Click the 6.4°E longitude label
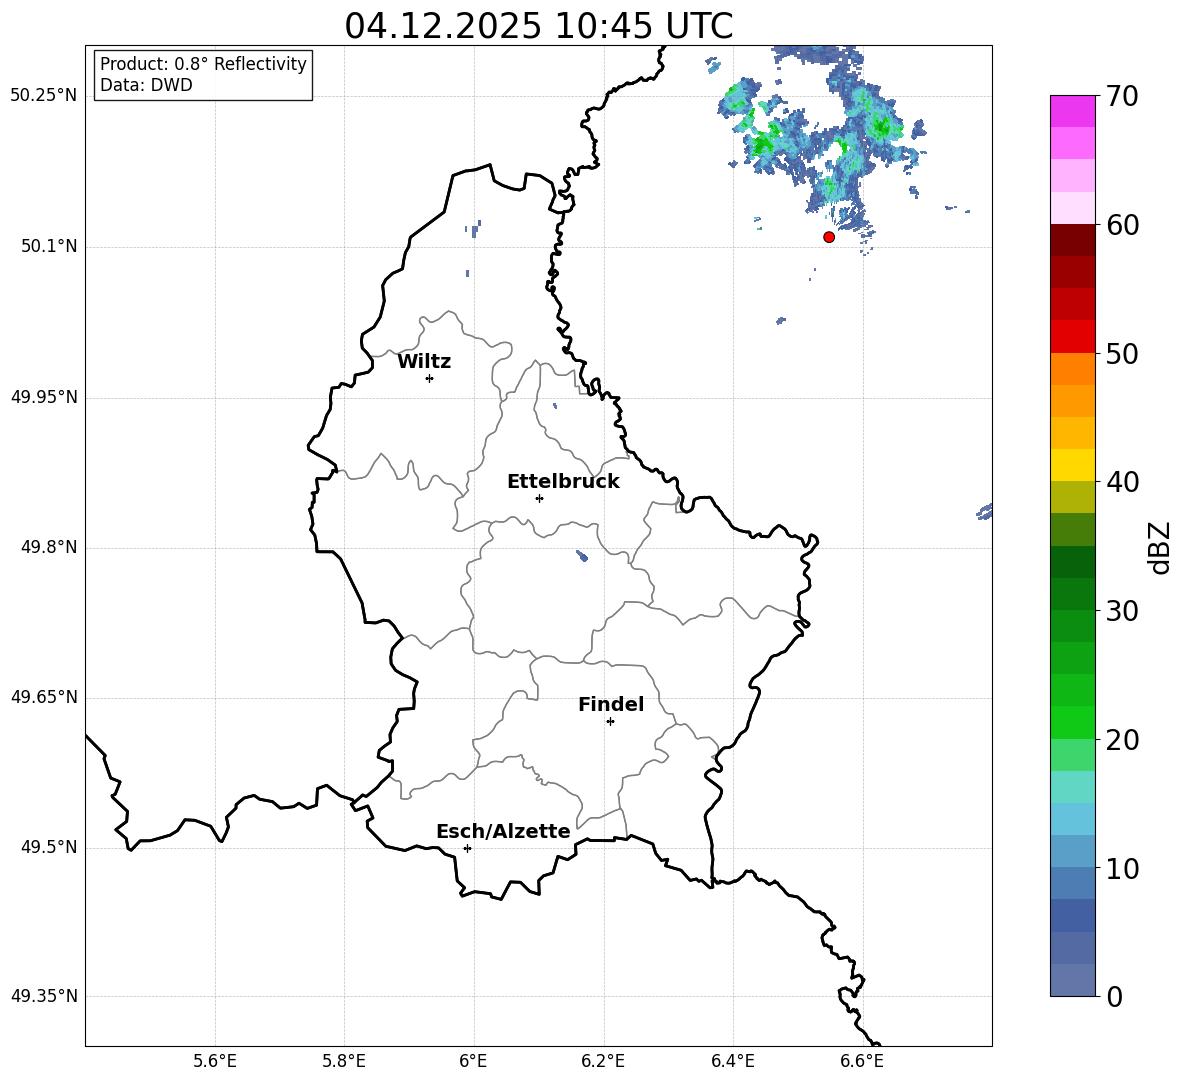This screenshot has width=1184, height=1081. [732, 1061]
